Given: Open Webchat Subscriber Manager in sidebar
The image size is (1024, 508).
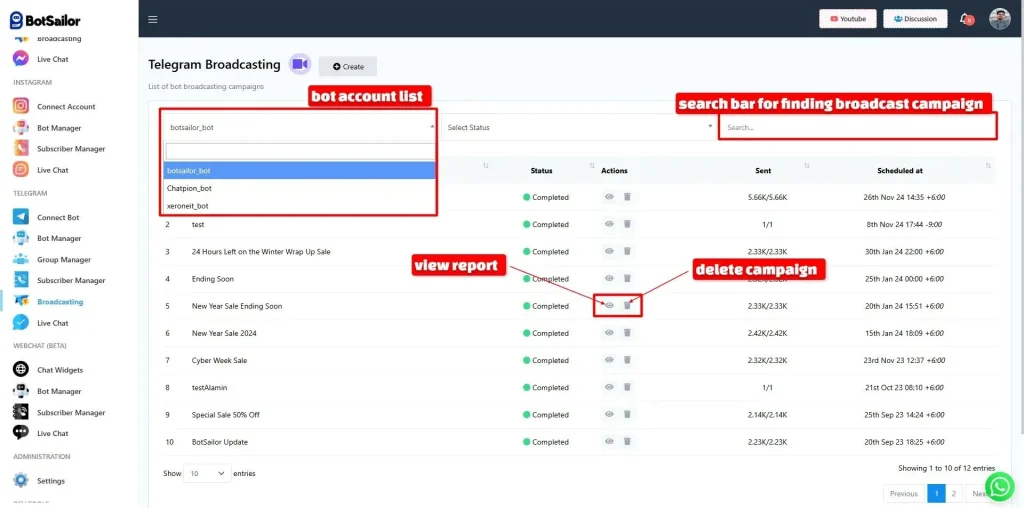Looking at the screenshot, I should (71, 413).
